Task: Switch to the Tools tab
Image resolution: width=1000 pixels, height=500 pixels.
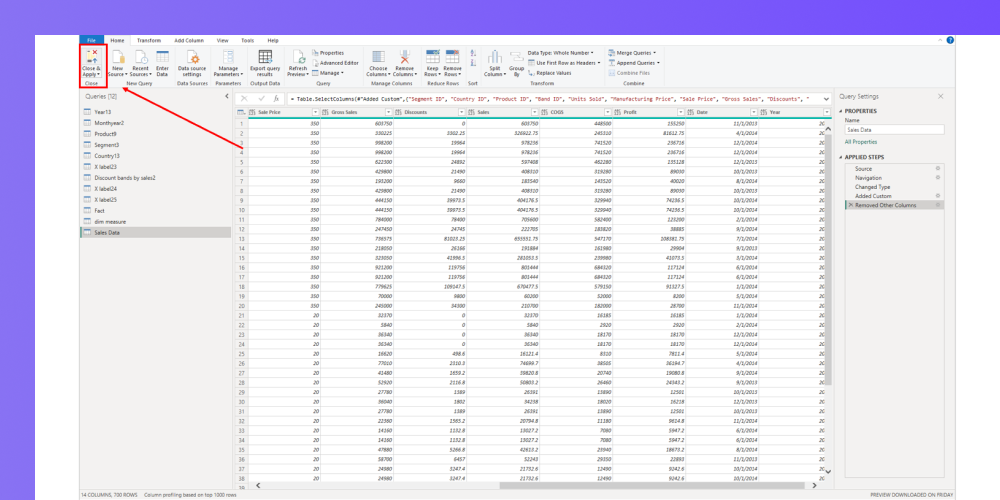Action: coord(247,40)
